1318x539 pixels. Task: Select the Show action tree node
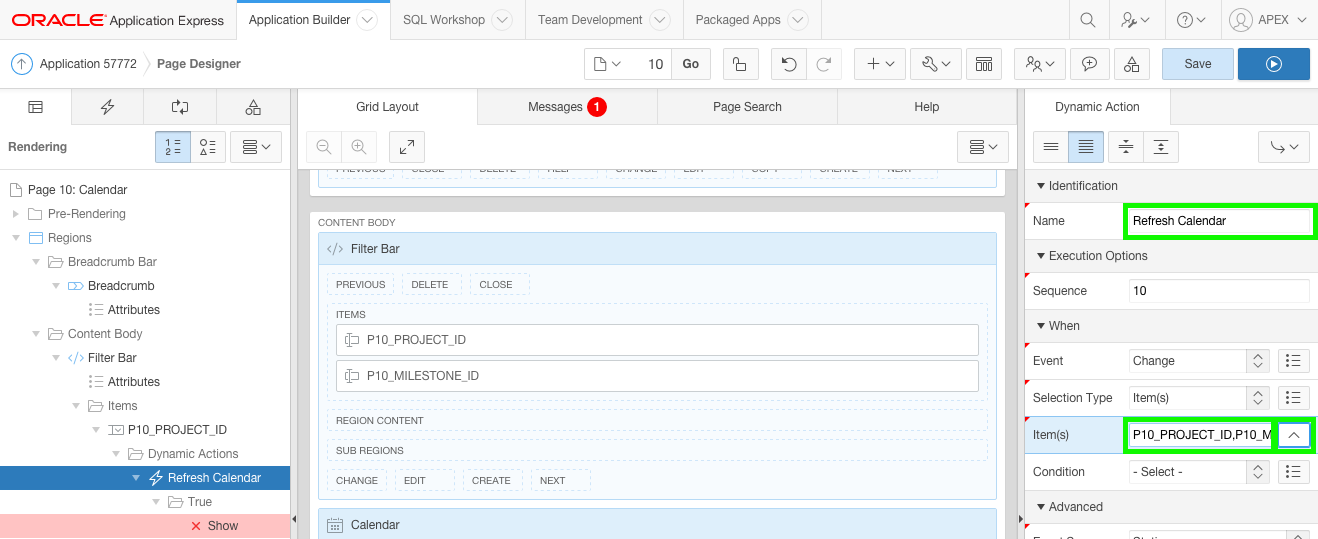[x=223, y=526]
